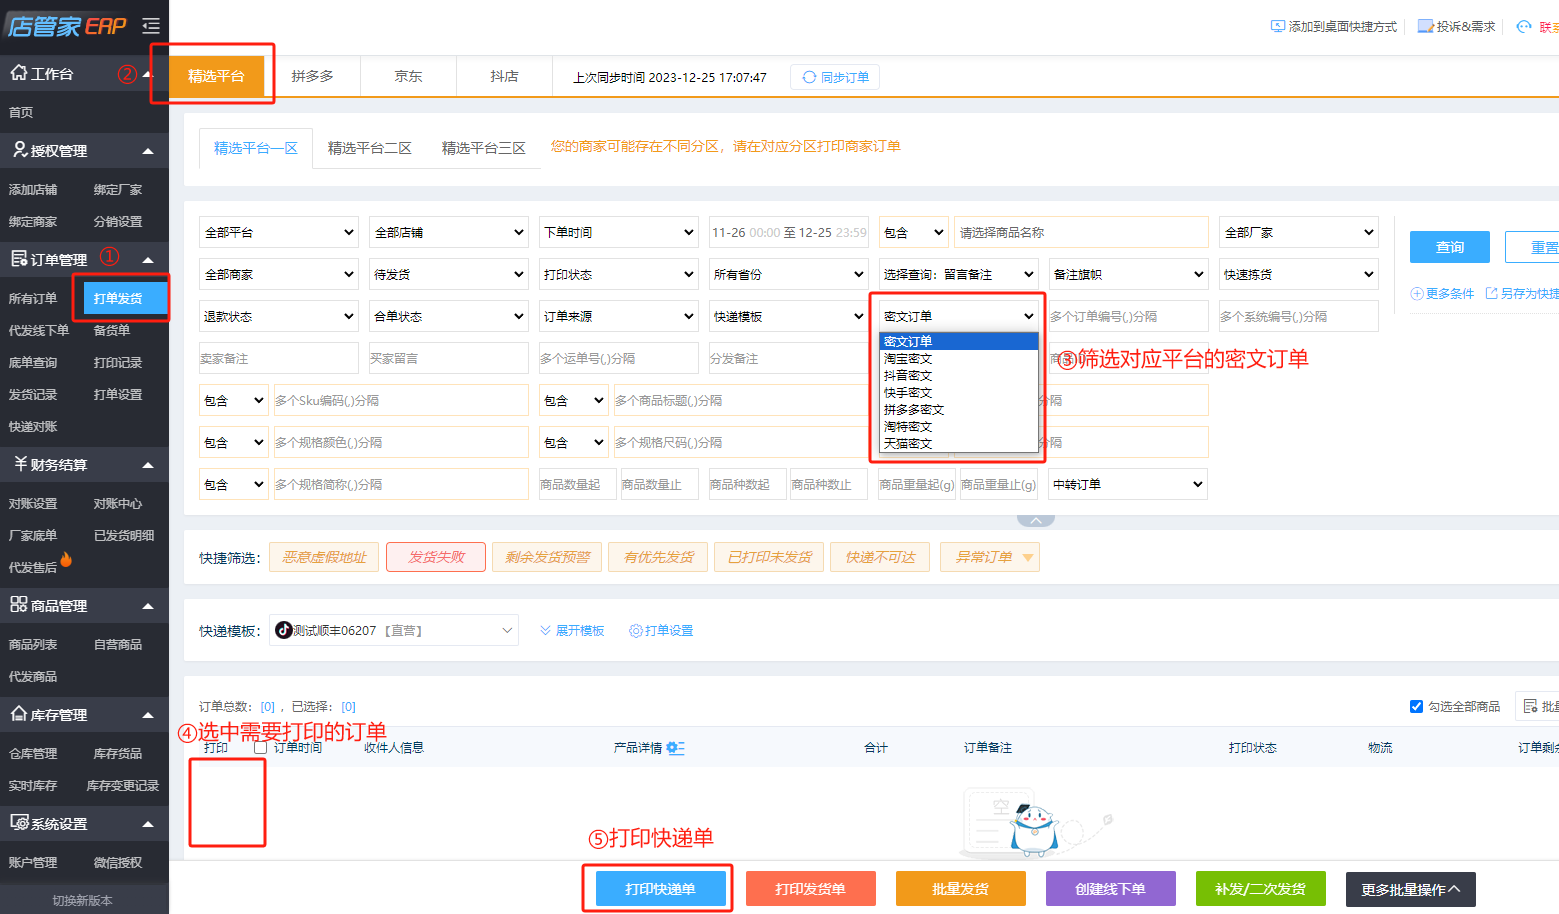The image size is (1559, 914).
Task: Open the 全部厂家 dropdown
Action: [1299, 232]
